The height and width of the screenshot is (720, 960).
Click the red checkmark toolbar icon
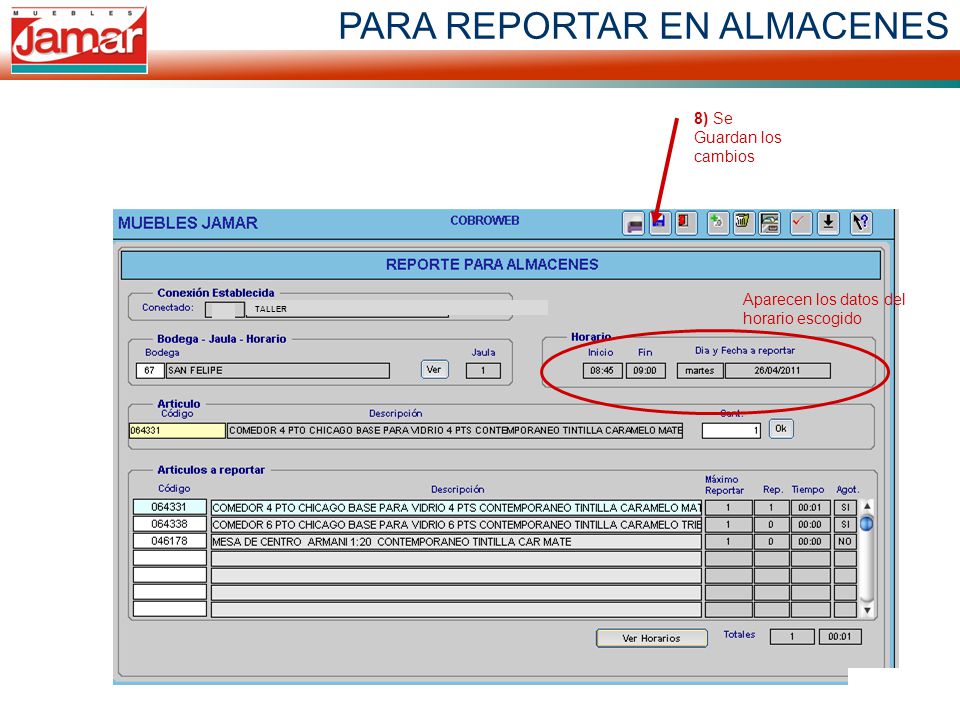click(800, 223)
